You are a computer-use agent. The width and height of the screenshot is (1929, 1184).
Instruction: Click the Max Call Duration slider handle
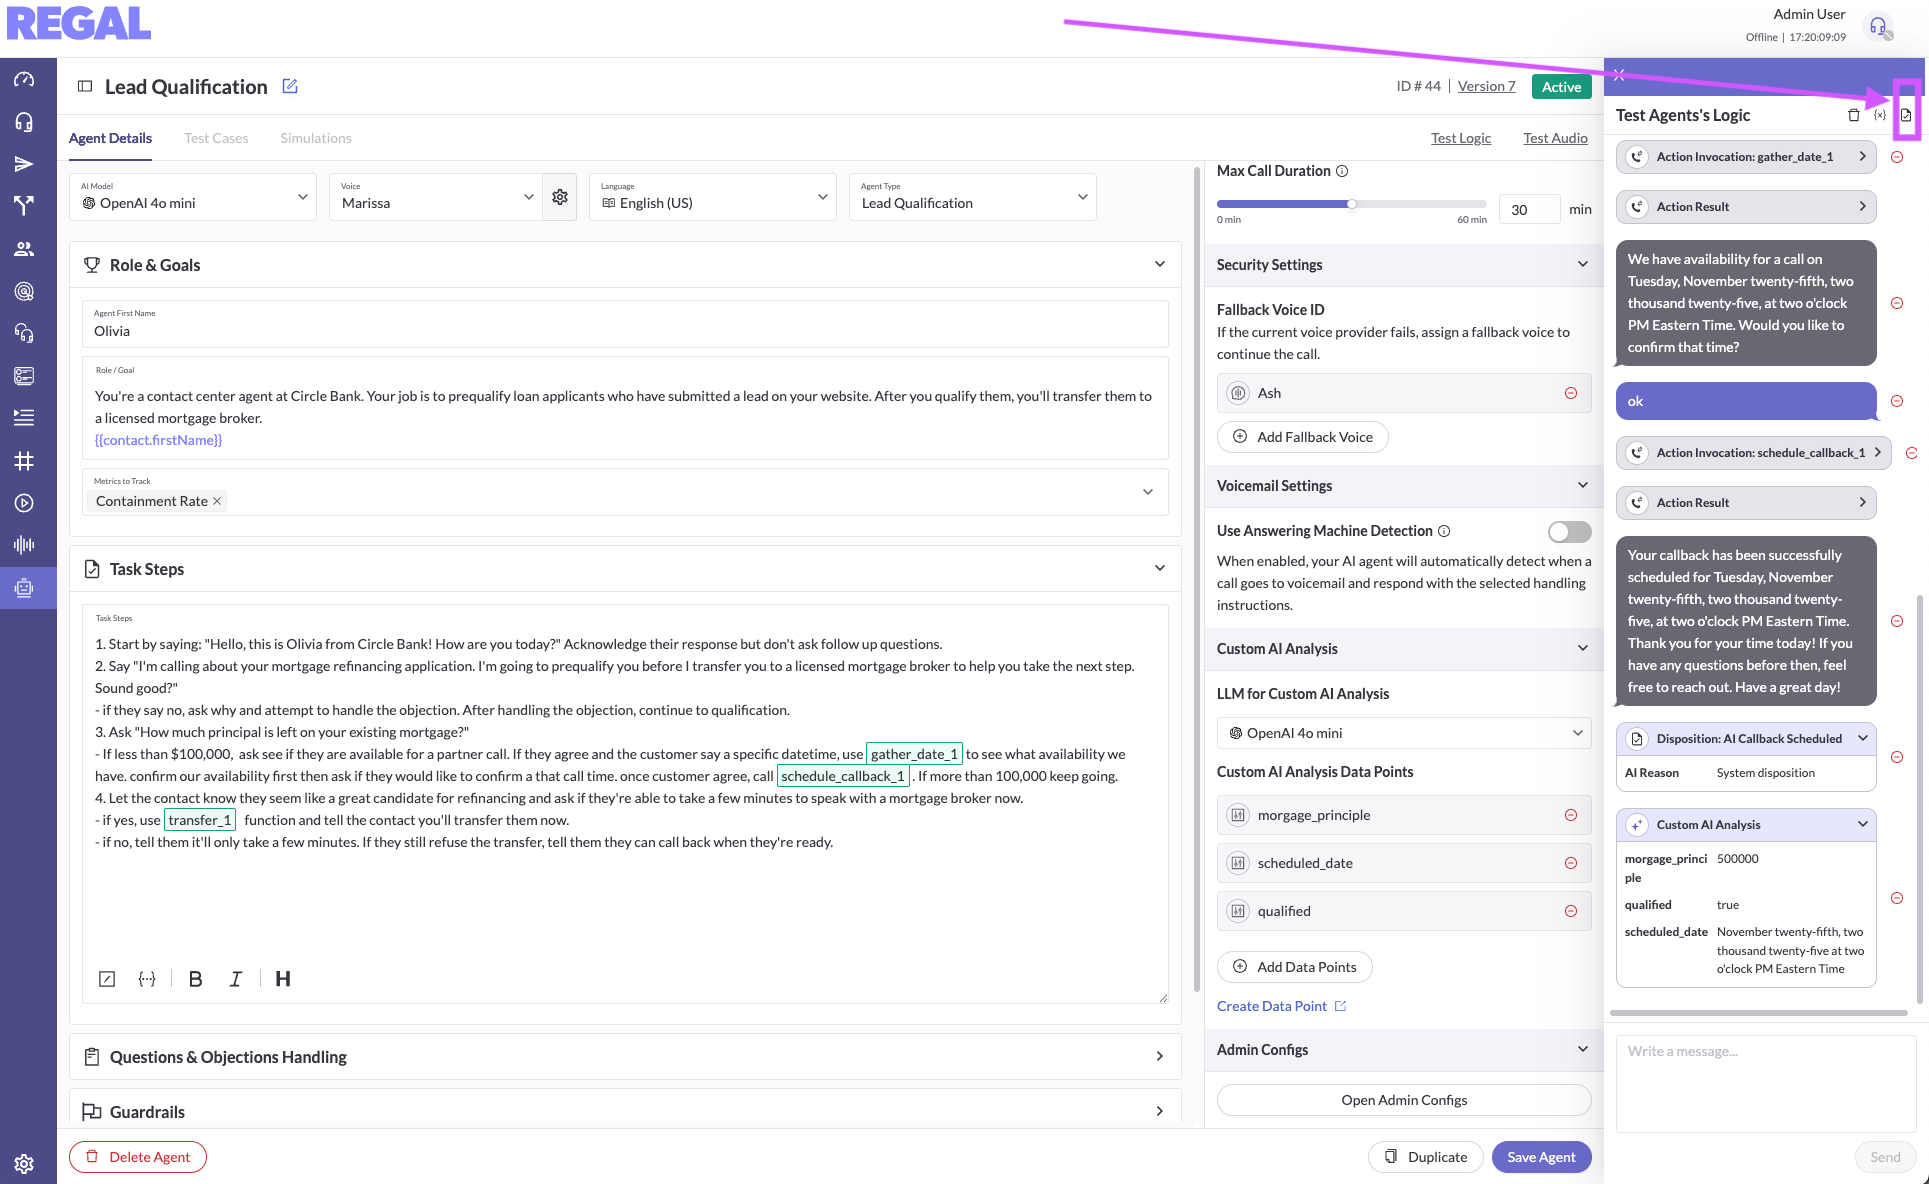pyautogui.click(x=1351, y=204)
